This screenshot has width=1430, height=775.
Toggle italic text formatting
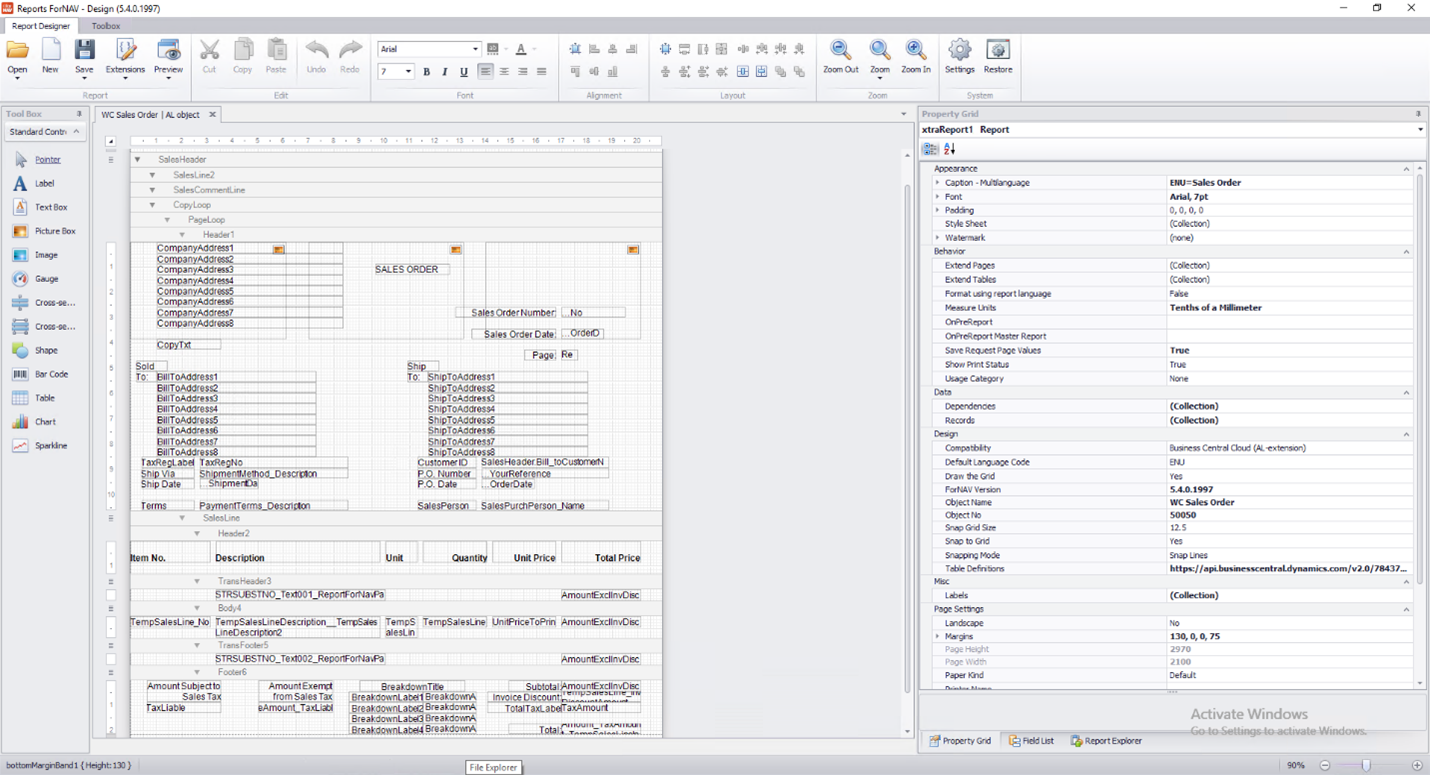(x=443, y=71)
